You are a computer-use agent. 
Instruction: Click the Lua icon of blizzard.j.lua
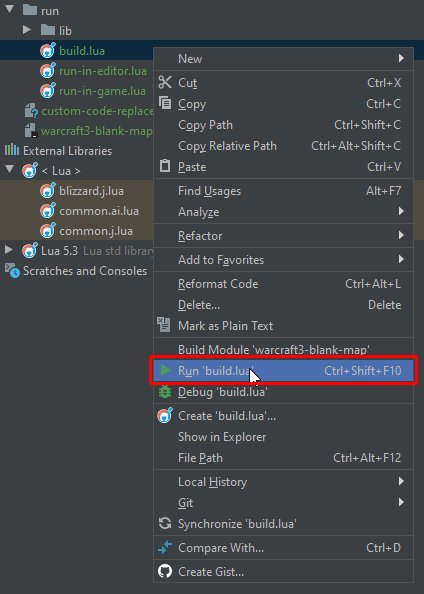click(x=48, y=191)
